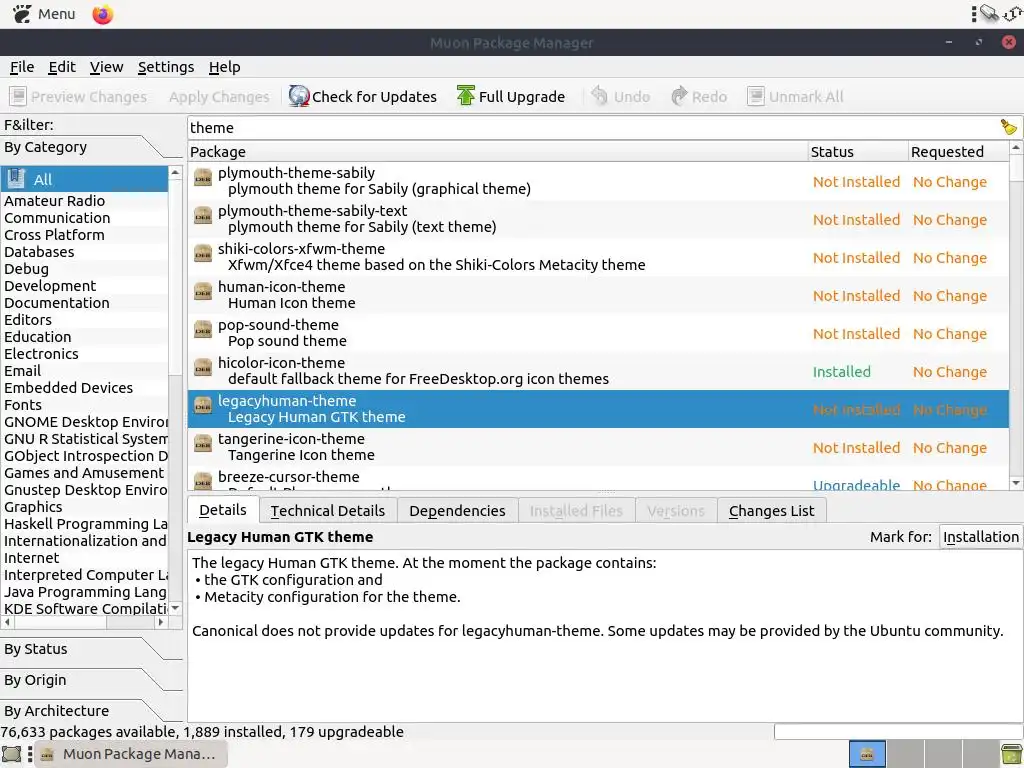Open the File menu
Image resolution: width=1024 pixels, height=768 pixels.
pyautogui.click(x=22, y=67)
